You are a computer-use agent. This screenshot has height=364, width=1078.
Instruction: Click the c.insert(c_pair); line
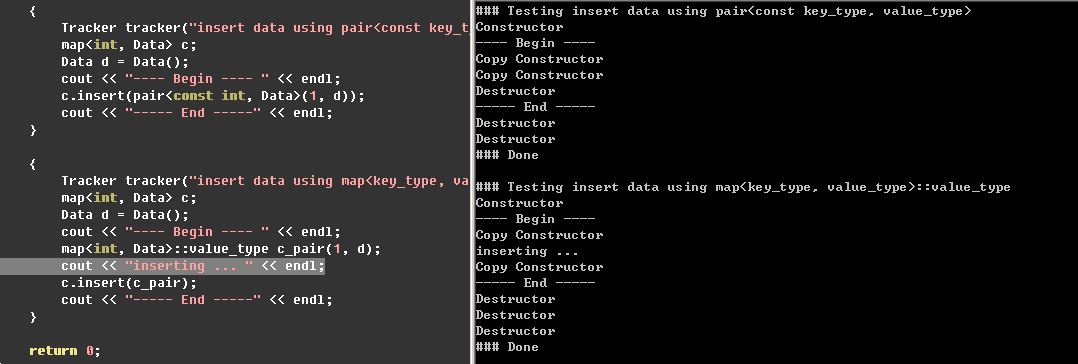pyautogui.click(x=129, y=283)
